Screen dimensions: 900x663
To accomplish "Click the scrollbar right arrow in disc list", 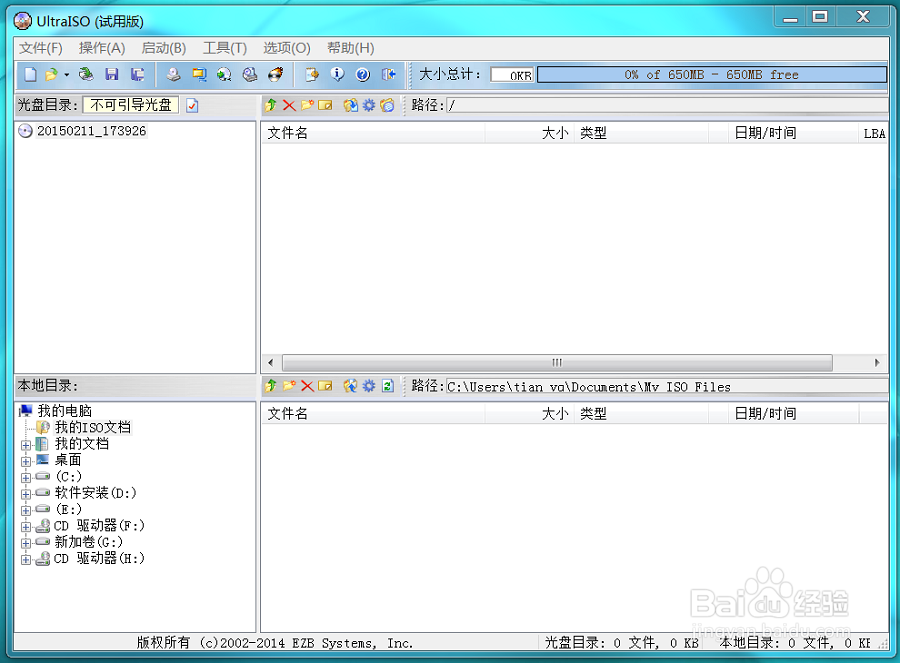I will click(x=876, y=363).
